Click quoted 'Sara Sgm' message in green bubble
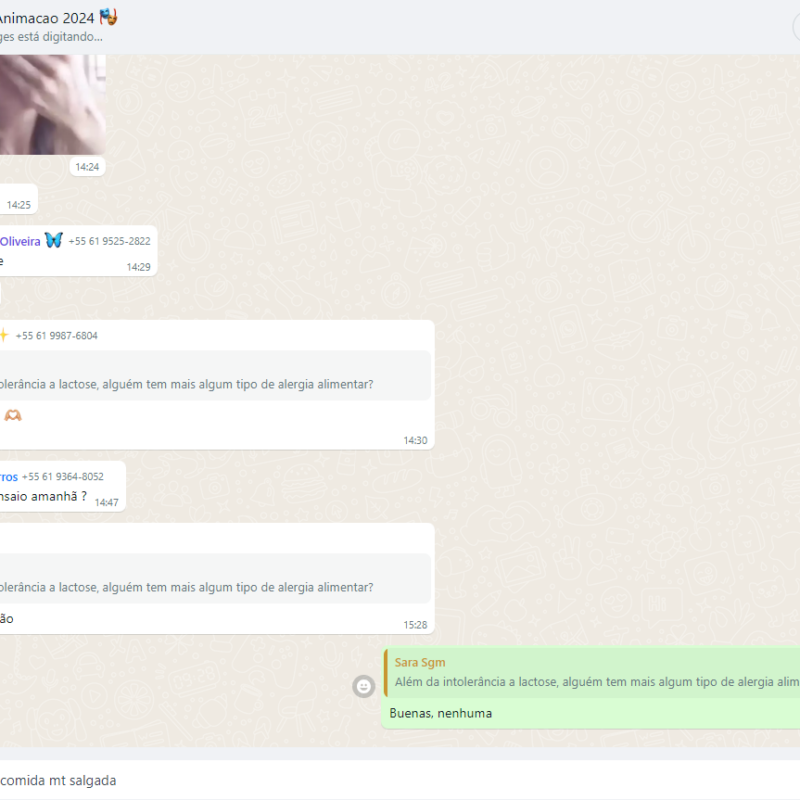 592,672
